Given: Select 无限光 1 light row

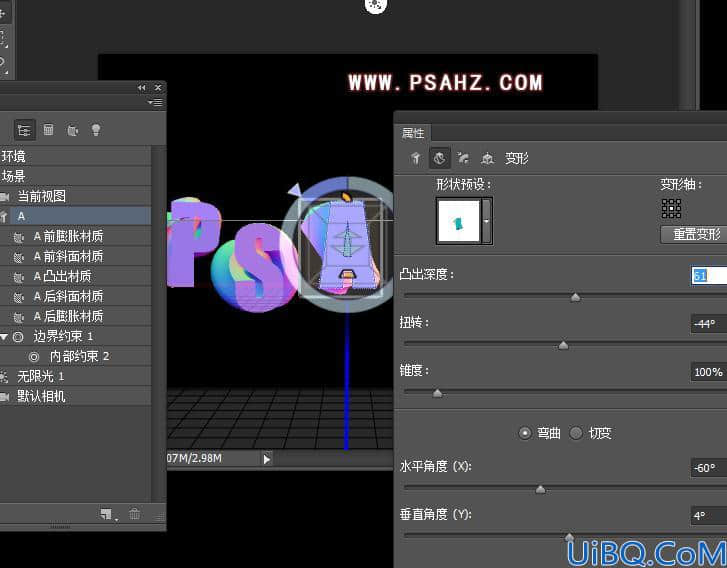Looking at the screenshot, I should pos(75,377).
